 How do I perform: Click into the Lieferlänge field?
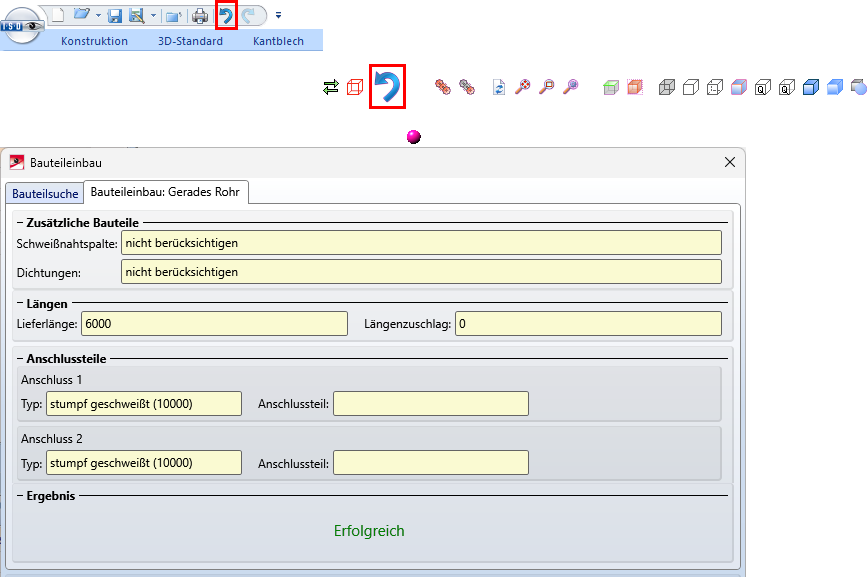[x=215, y=324]
